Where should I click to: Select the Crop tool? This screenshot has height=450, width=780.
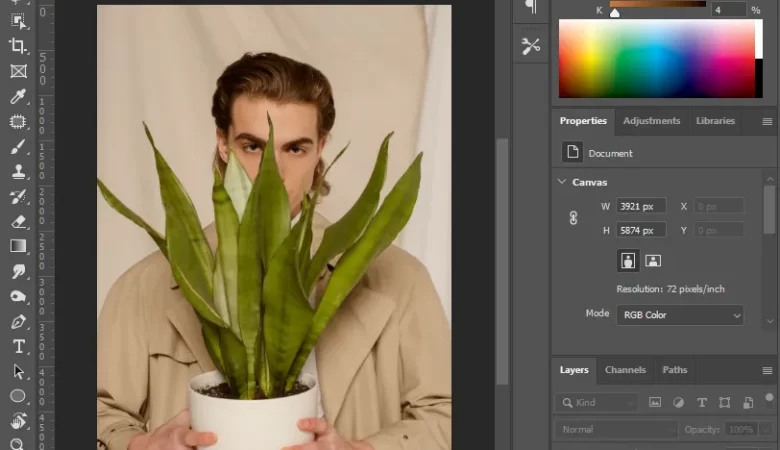pyautogui.click(x=18, y=46)
